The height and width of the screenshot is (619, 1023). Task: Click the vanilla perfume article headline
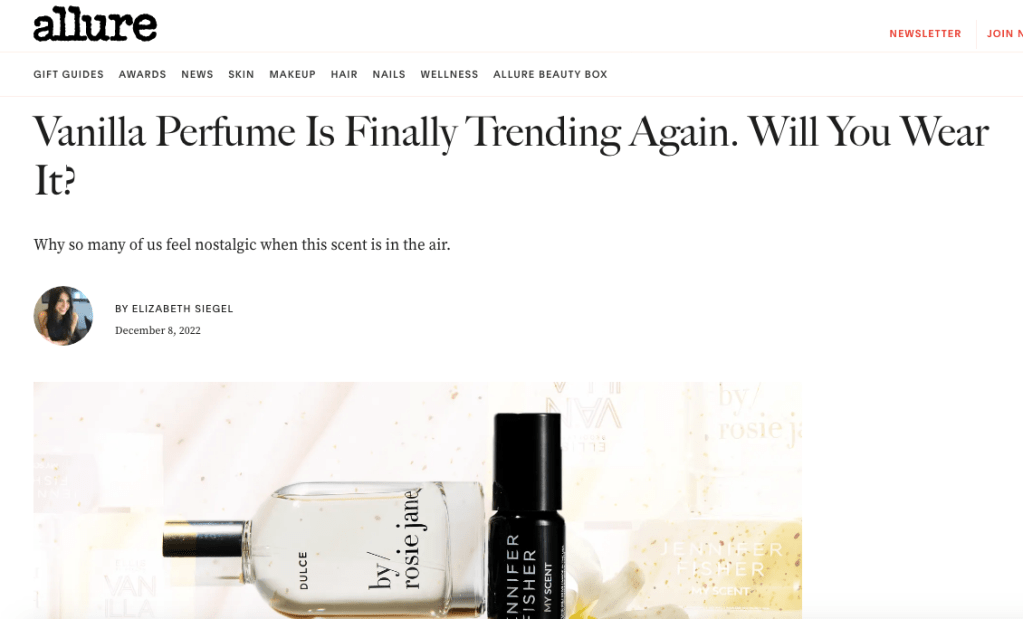pos(511,156)
